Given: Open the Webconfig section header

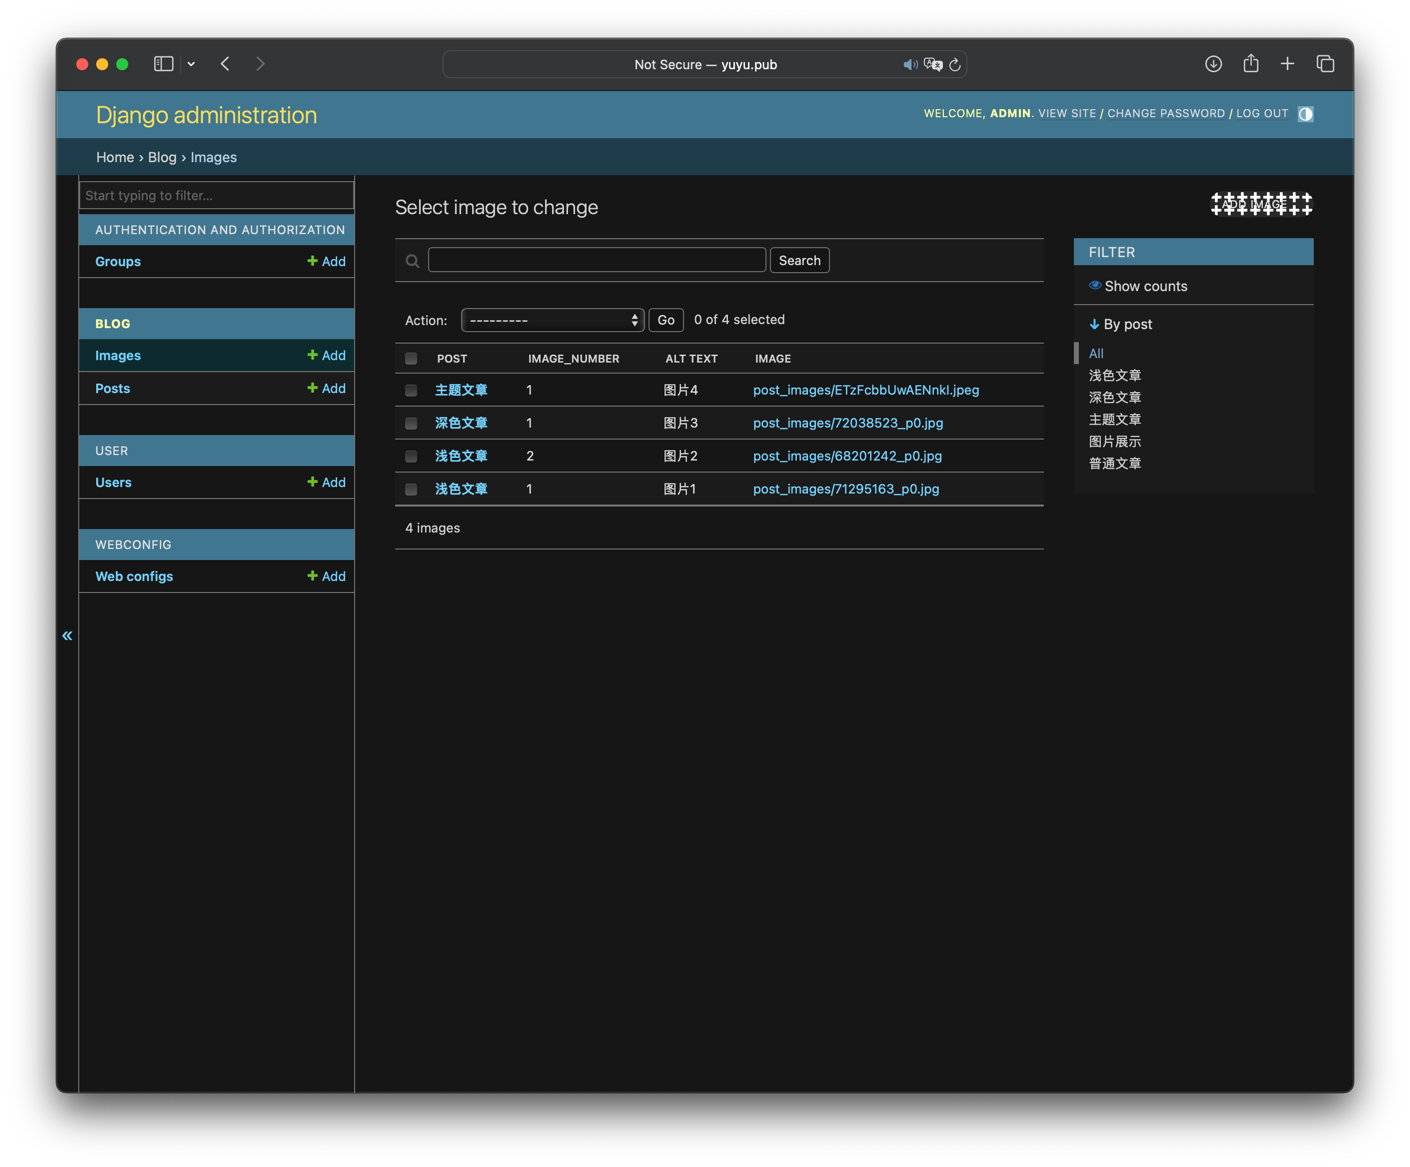Looking at the screenshot, I should click(x=133, y=545).
